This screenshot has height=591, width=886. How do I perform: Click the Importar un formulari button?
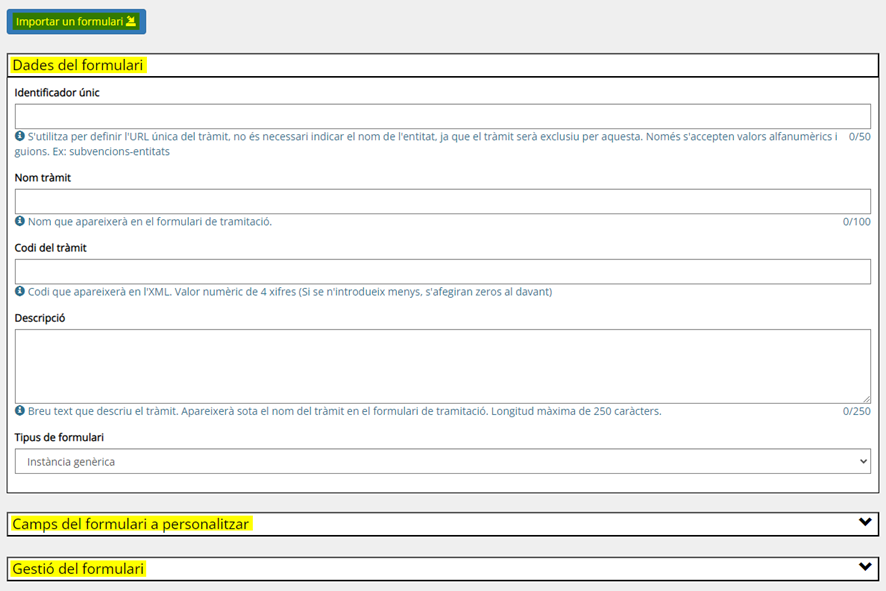point(76,21)
